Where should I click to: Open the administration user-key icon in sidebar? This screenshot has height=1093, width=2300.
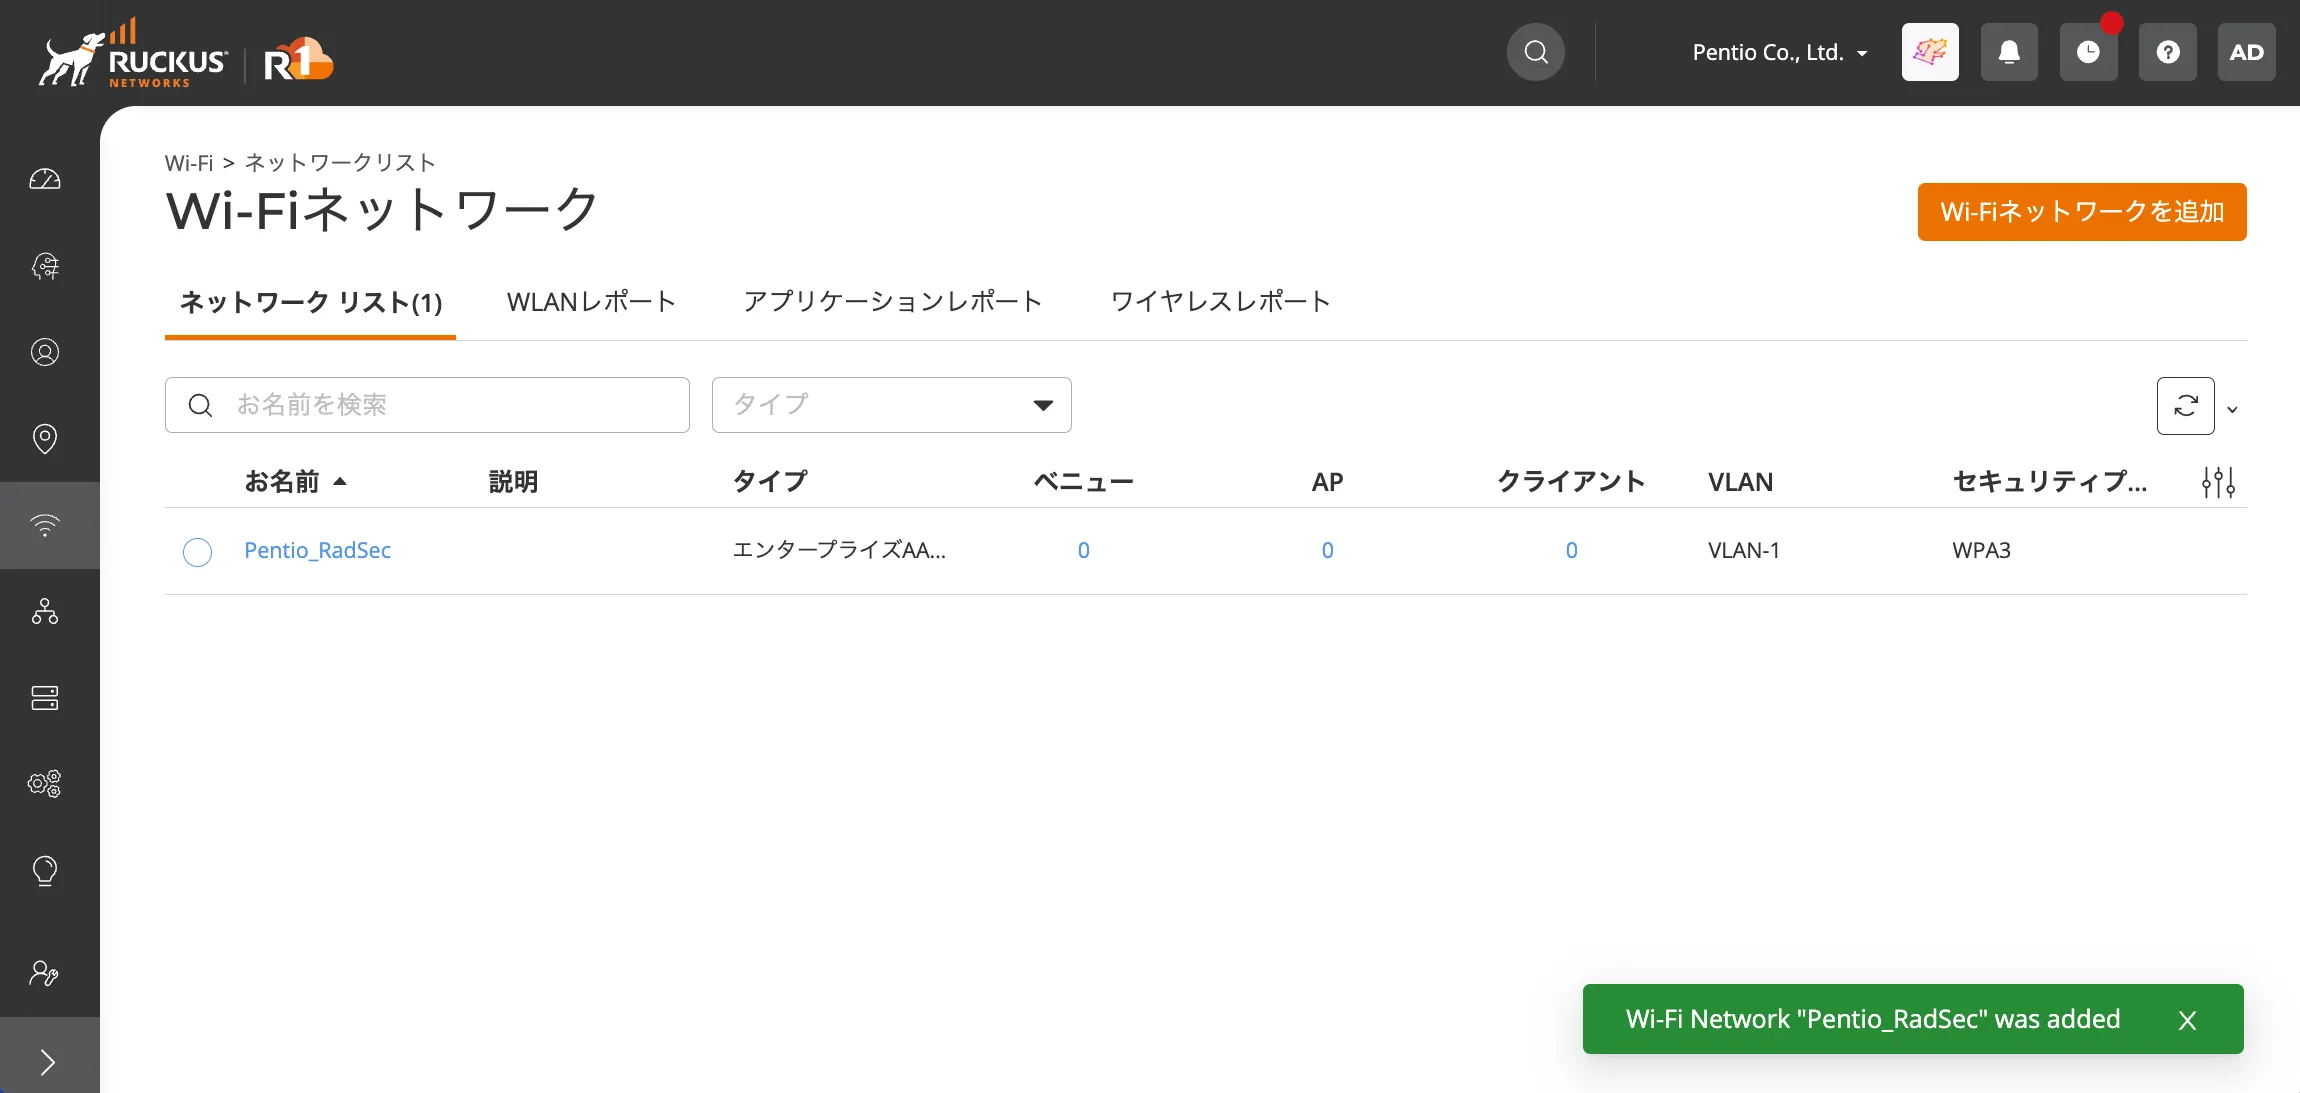(x=45, y=973)
